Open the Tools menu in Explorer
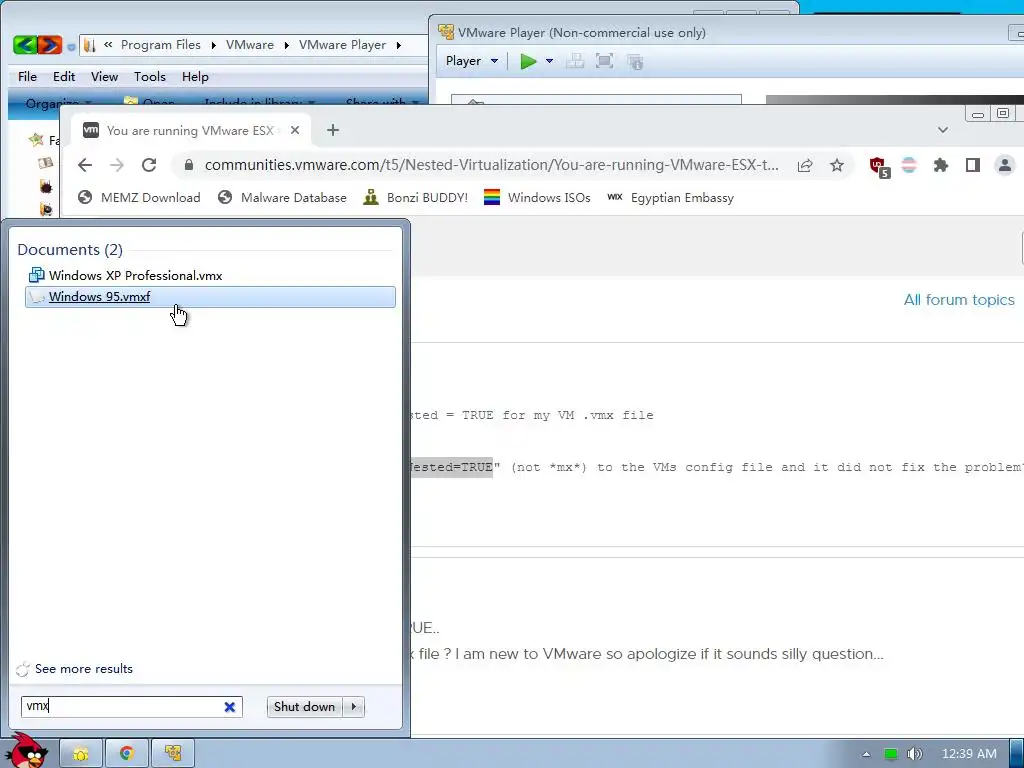 (x=150, y=76)
